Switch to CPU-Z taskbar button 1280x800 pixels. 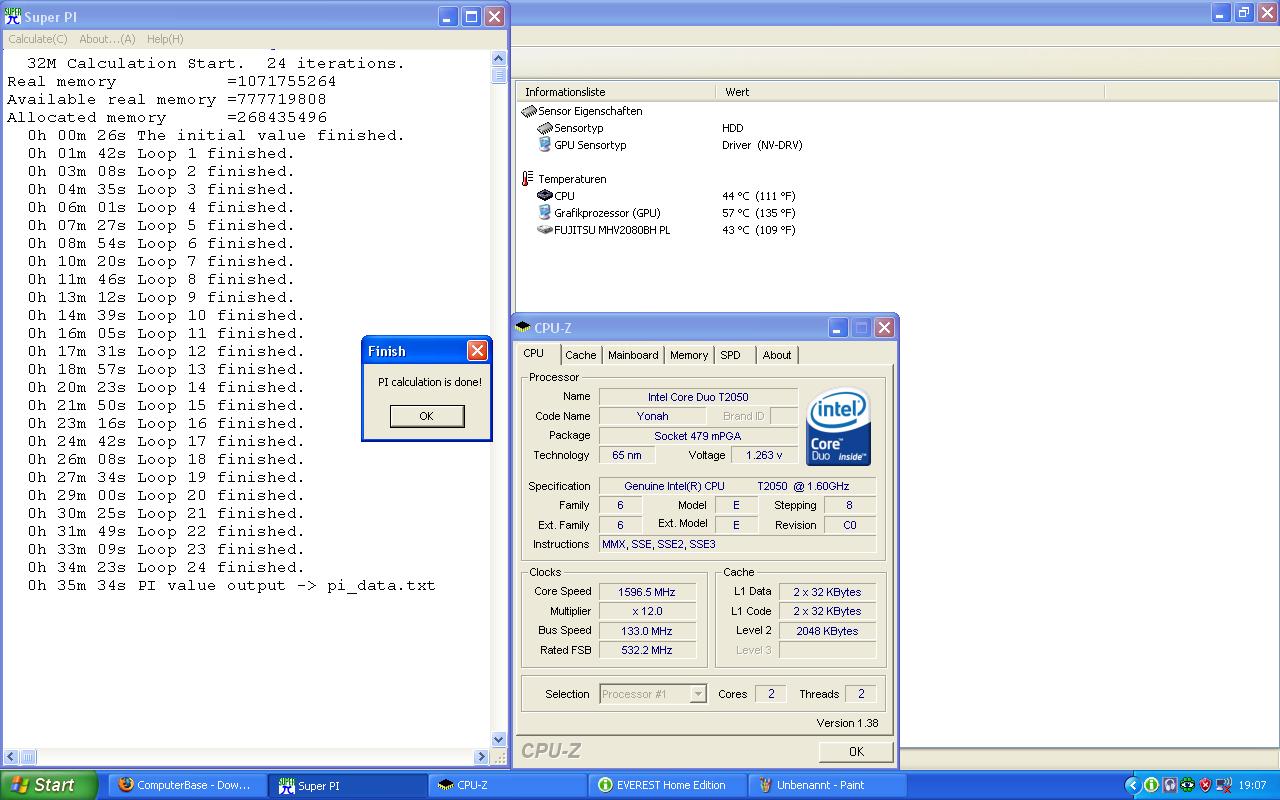click(508, 785)
